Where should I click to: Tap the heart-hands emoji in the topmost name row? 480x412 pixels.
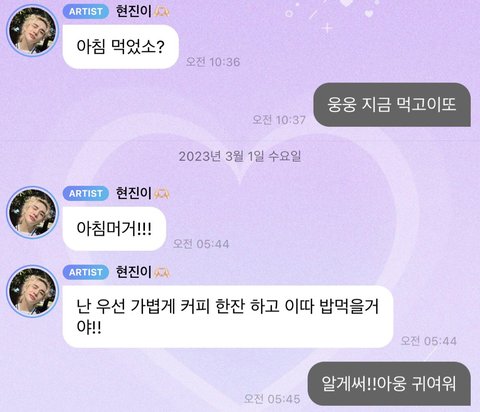click(x=162, y=12)
